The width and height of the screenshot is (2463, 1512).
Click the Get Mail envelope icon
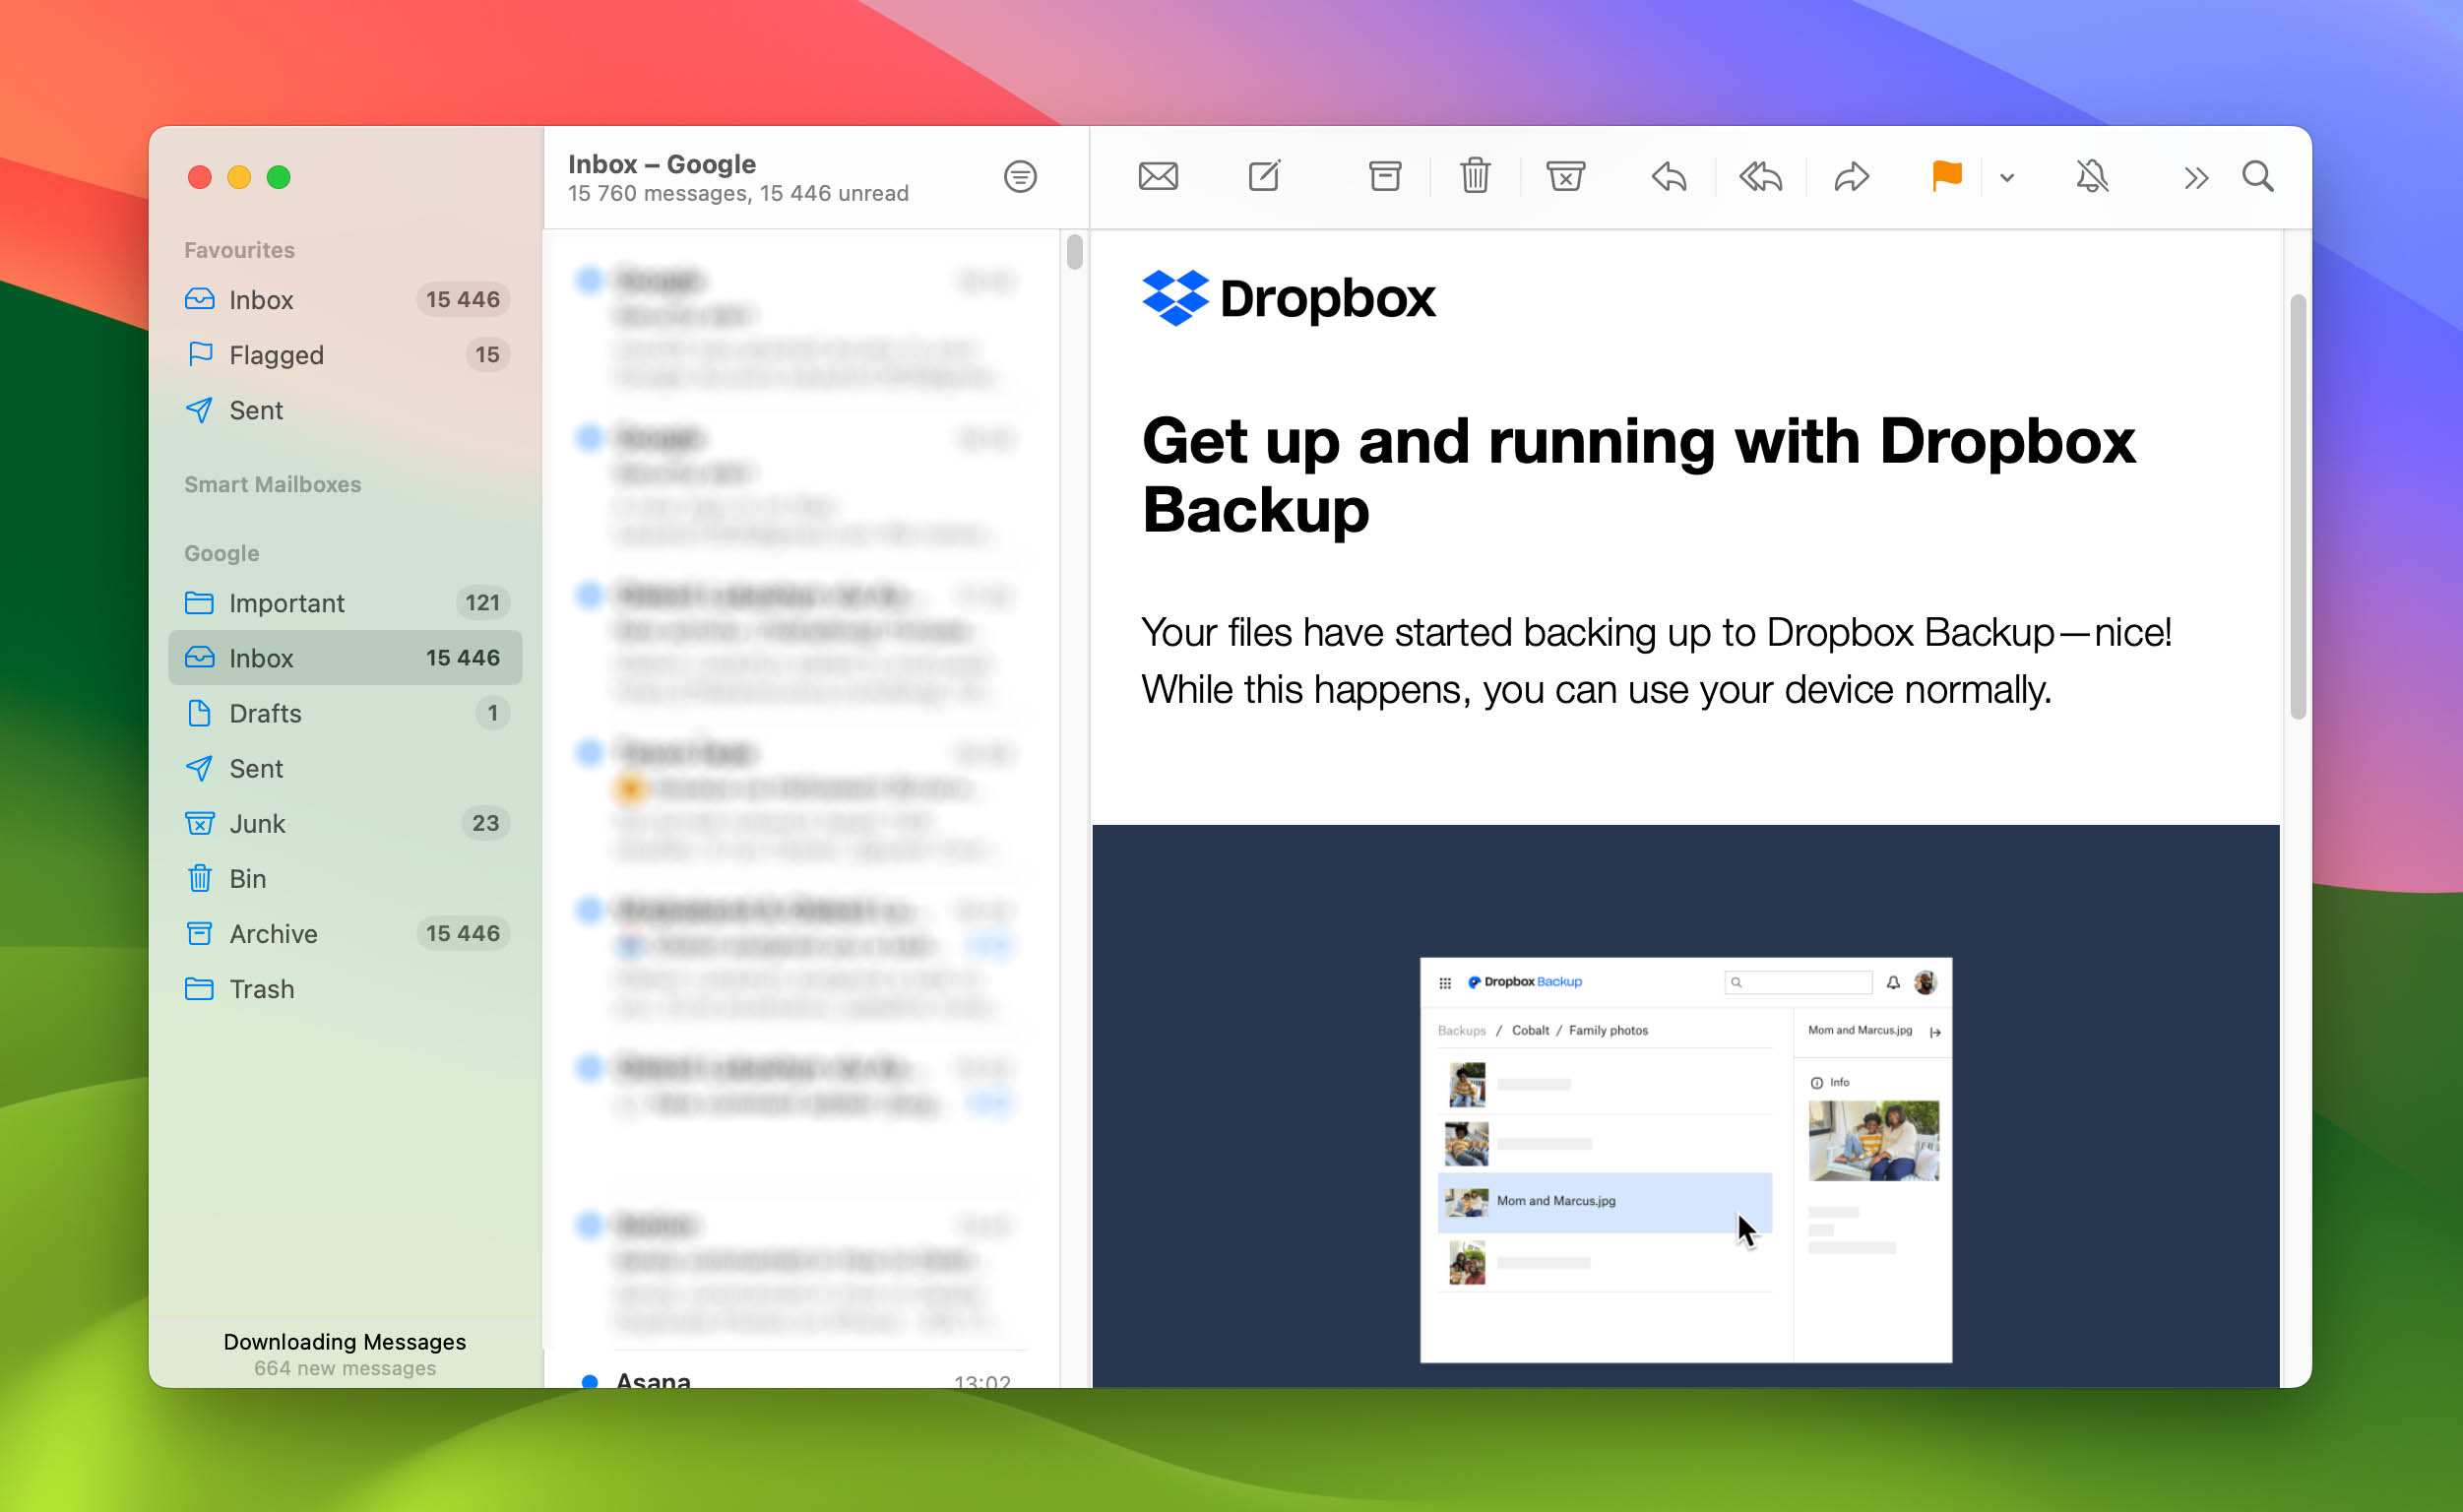[1158, 177]
